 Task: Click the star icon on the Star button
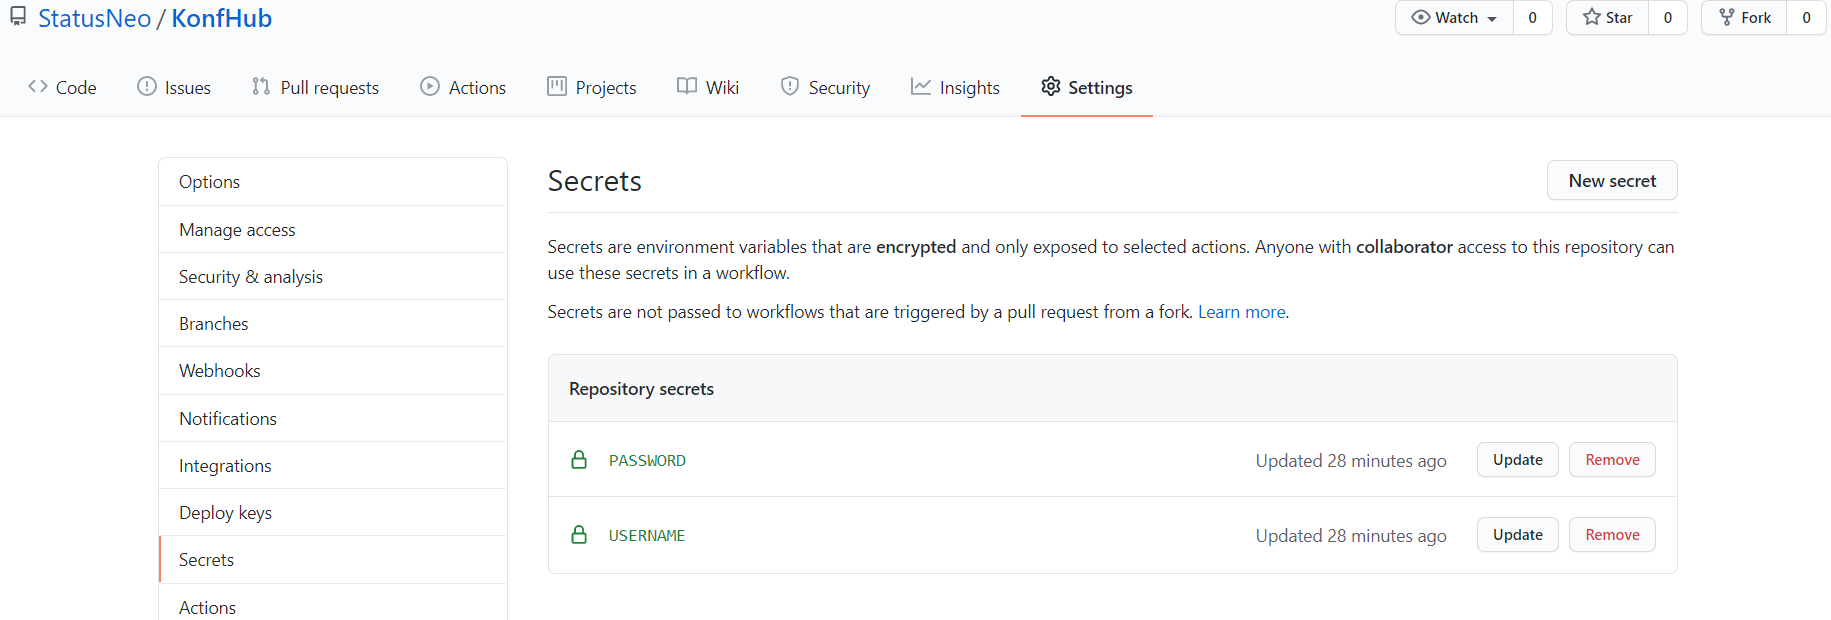click(1591, 17)
